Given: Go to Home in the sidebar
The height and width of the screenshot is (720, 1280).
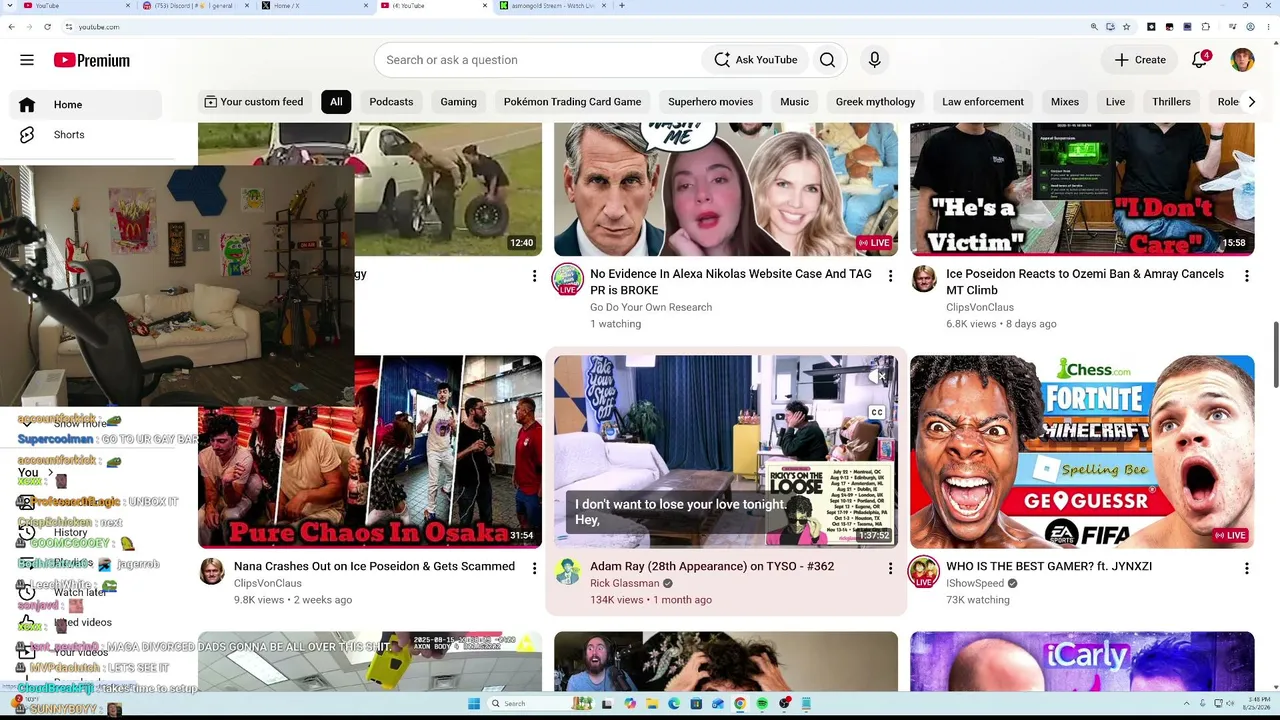Looking at the screenshot, I should point(86,105).
